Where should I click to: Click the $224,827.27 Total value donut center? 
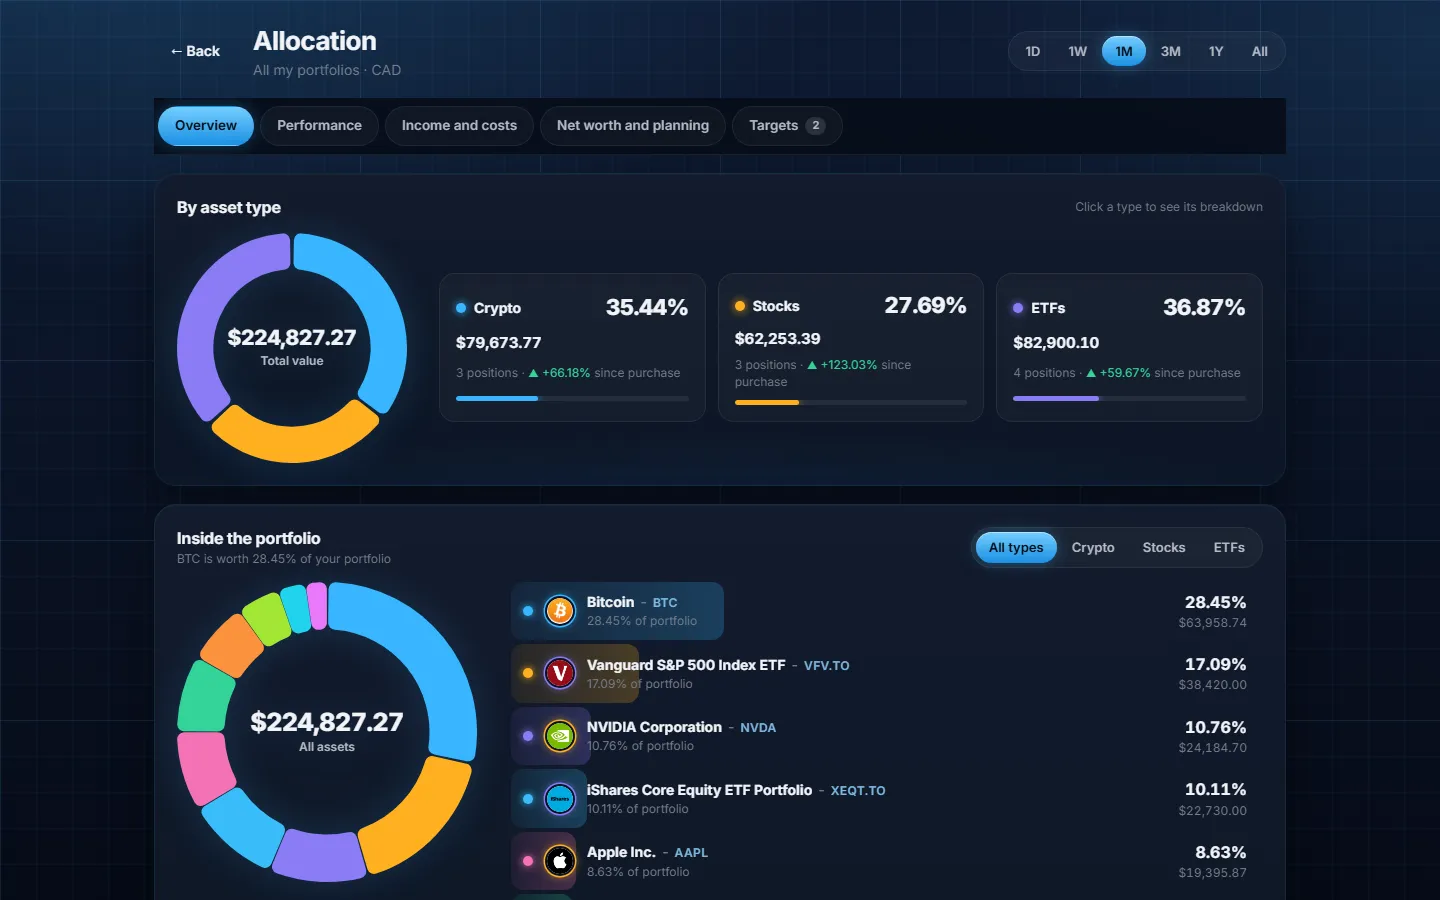click(x=292, y=347)
